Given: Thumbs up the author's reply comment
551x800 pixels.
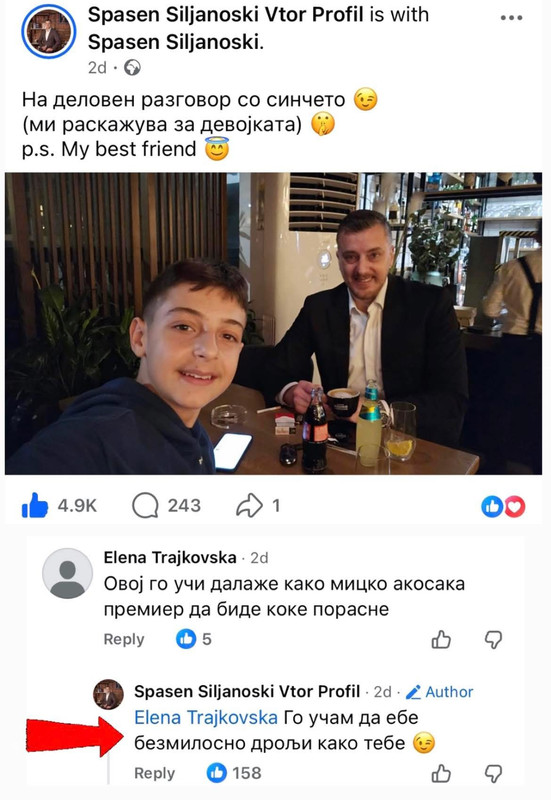Looking at the screenshot, I should [x=441, y=773].
